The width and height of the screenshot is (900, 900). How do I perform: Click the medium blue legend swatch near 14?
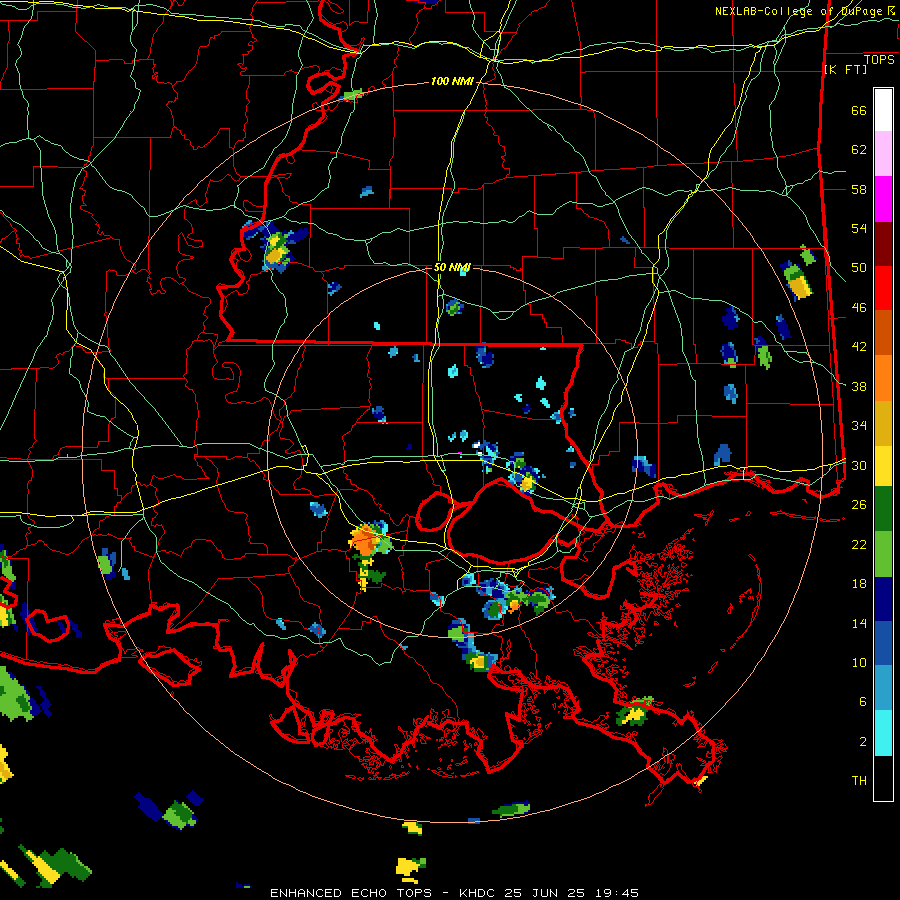coord(883,643)
